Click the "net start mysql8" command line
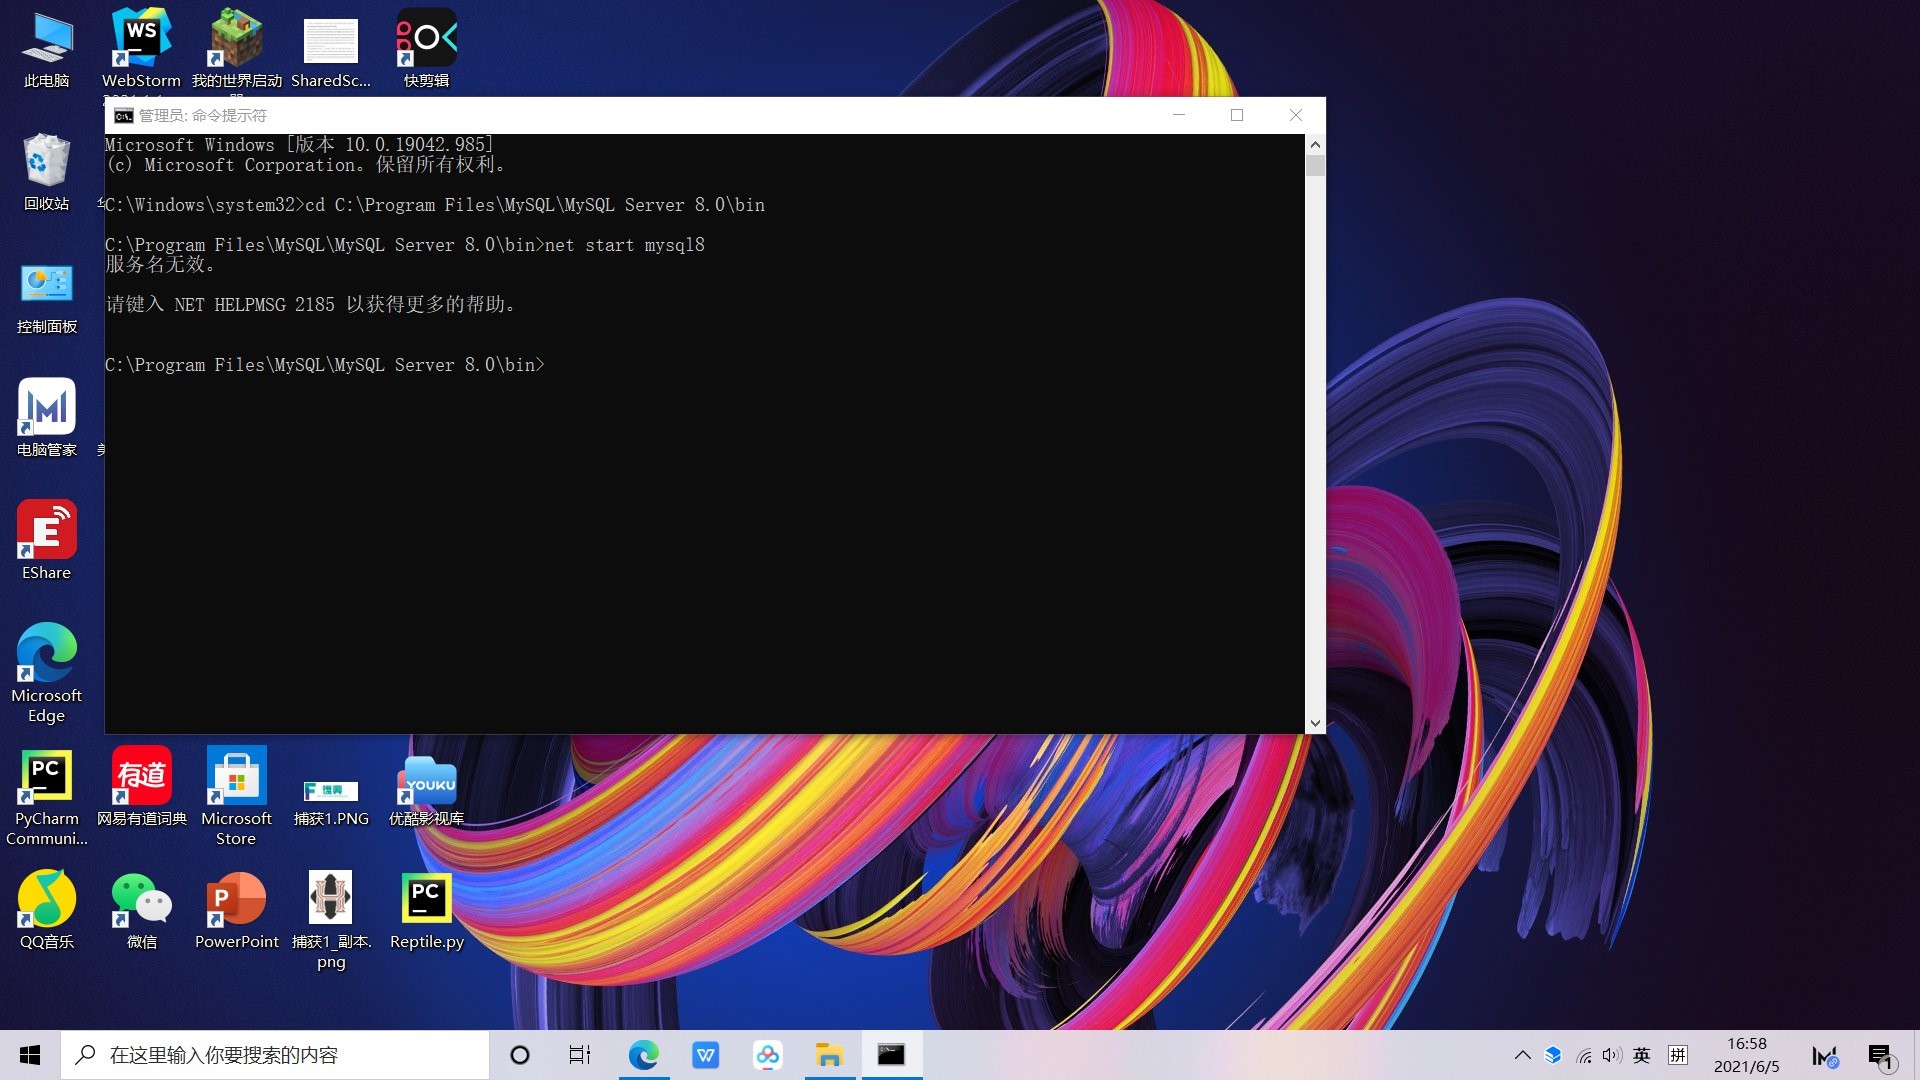The height and width of the screenshot is (1080, 1920). (x=405, y=245)
